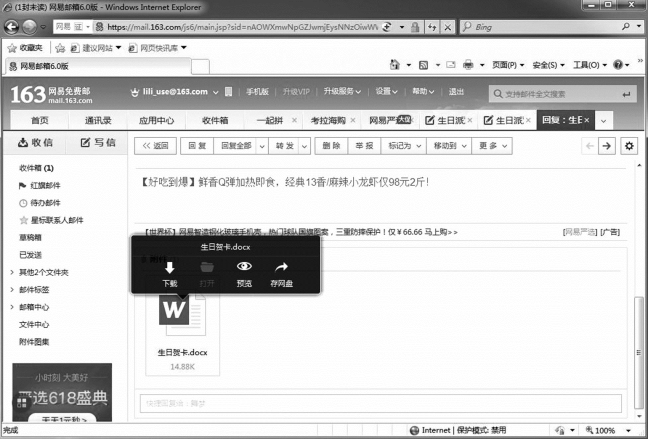Open the 页面(P) page menu
Viewport: 648px width, 439px height.
tap(507, 65)
